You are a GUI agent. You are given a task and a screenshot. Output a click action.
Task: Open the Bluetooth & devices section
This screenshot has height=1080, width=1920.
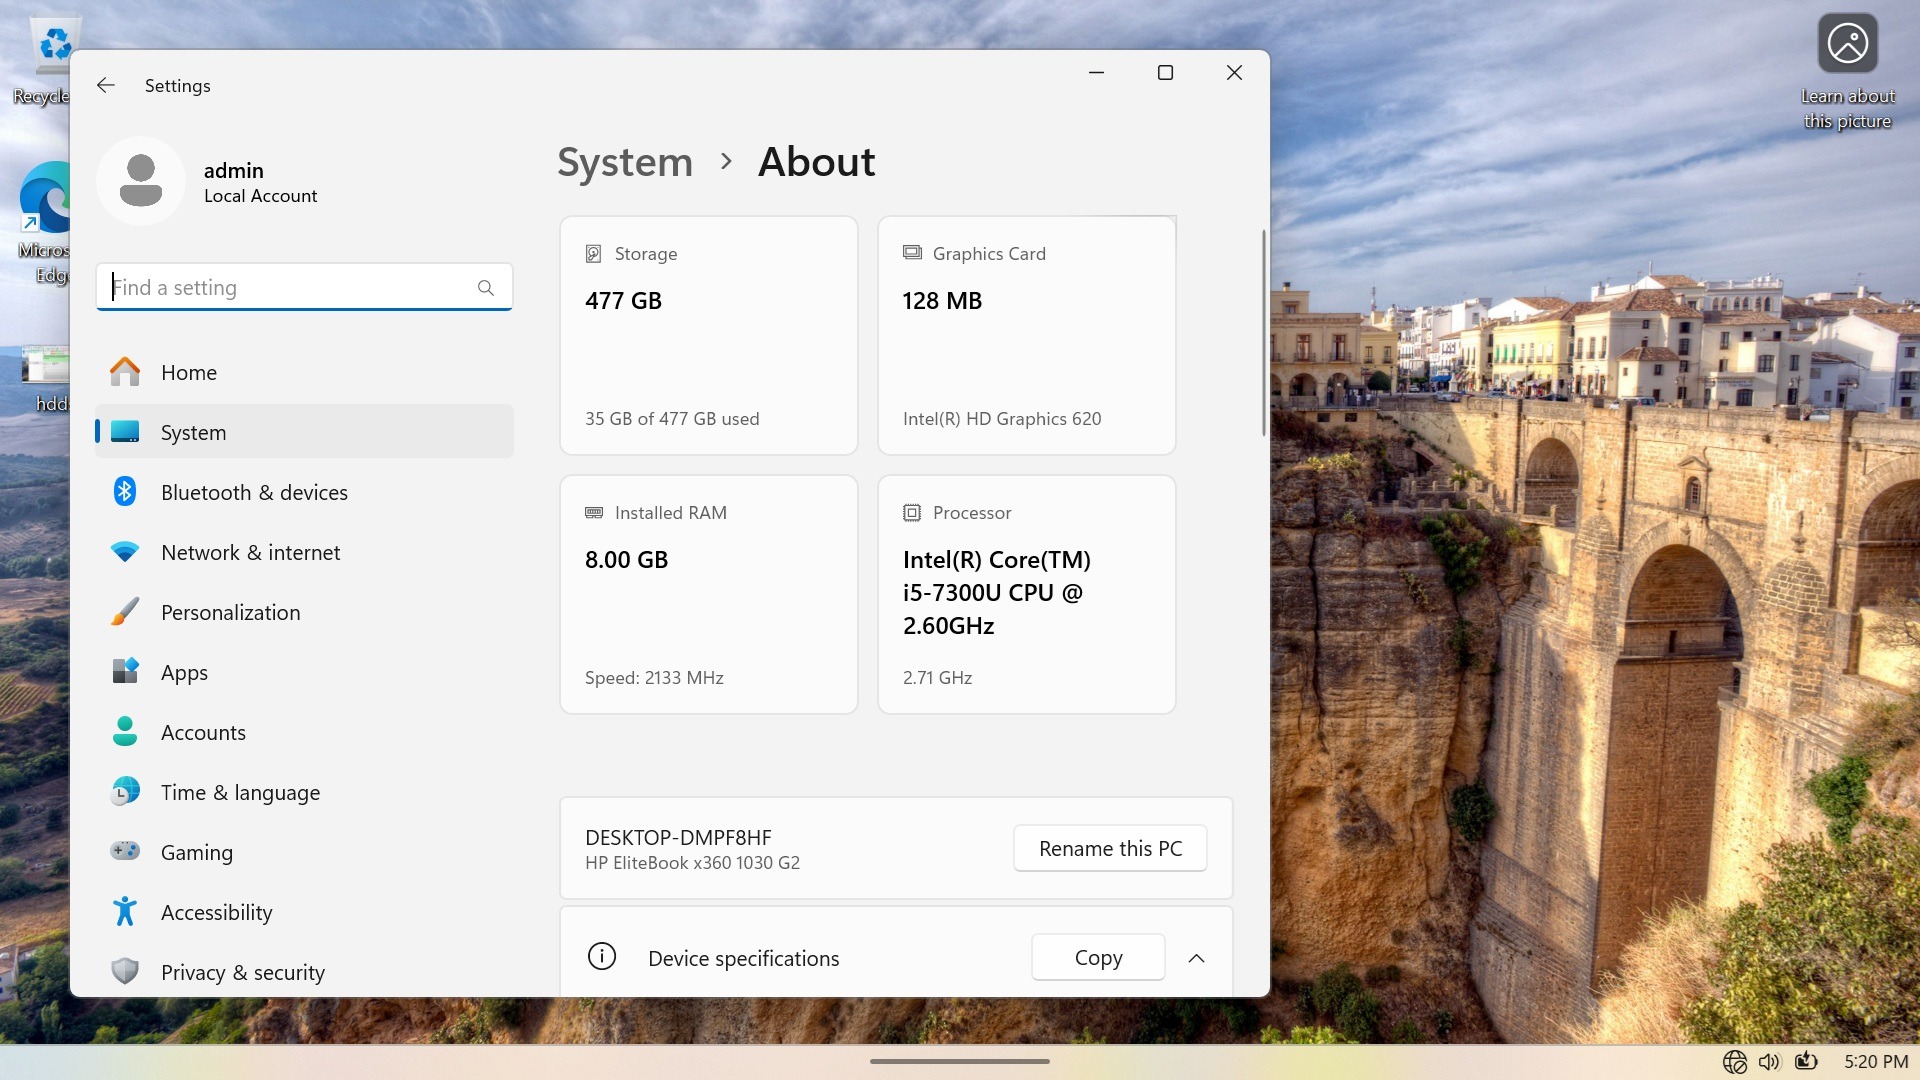coord(254,492)
